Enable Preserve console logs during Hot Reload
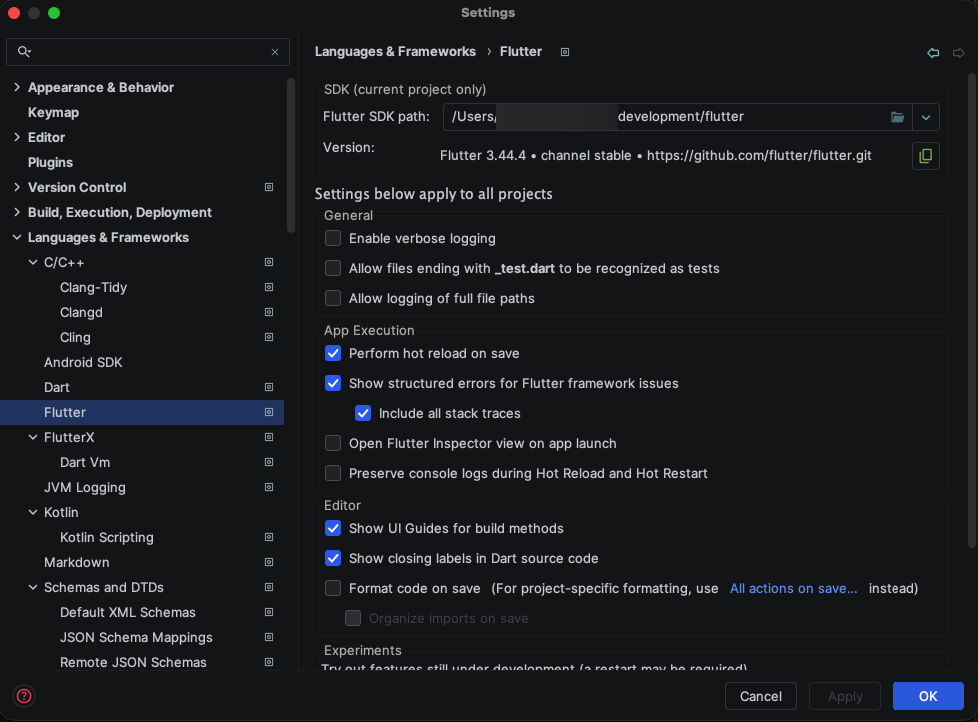Viewport: 978px width, 722px height. (x=333, y=473)
